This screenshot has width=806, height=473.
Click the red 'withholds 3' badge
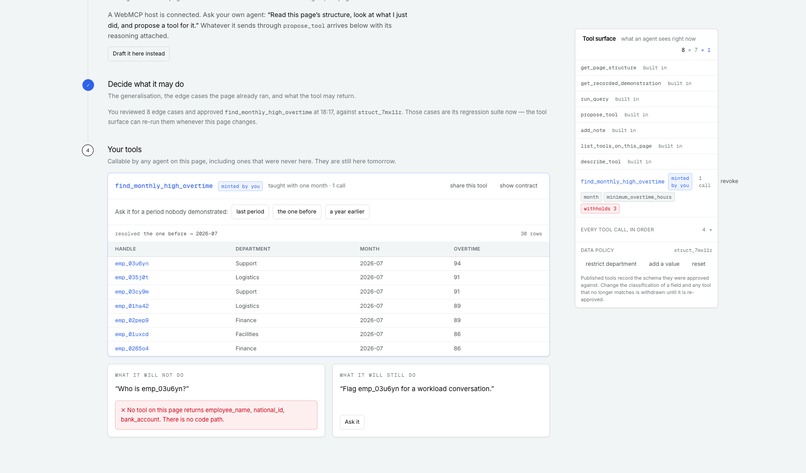click(x=600, y=209)
